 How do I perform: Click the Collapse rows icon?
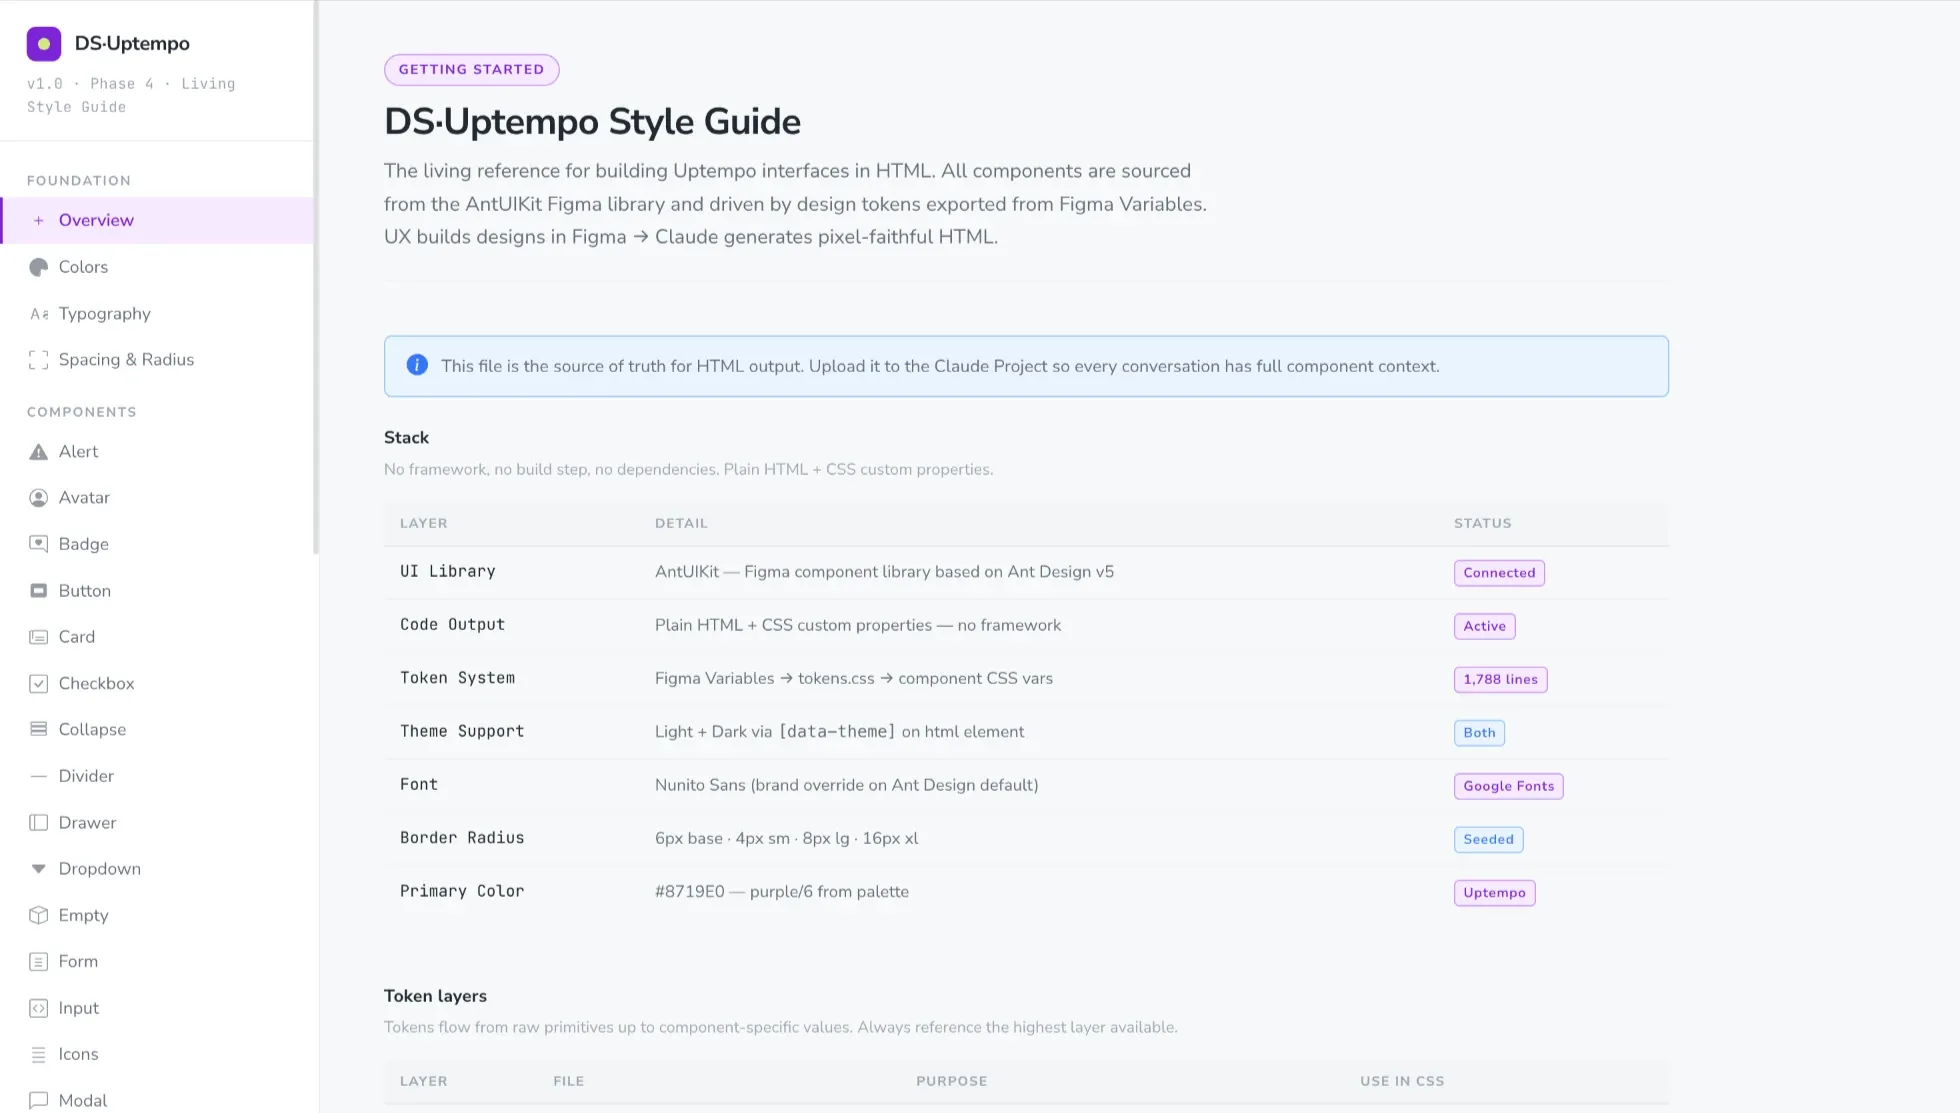(38, 729)
